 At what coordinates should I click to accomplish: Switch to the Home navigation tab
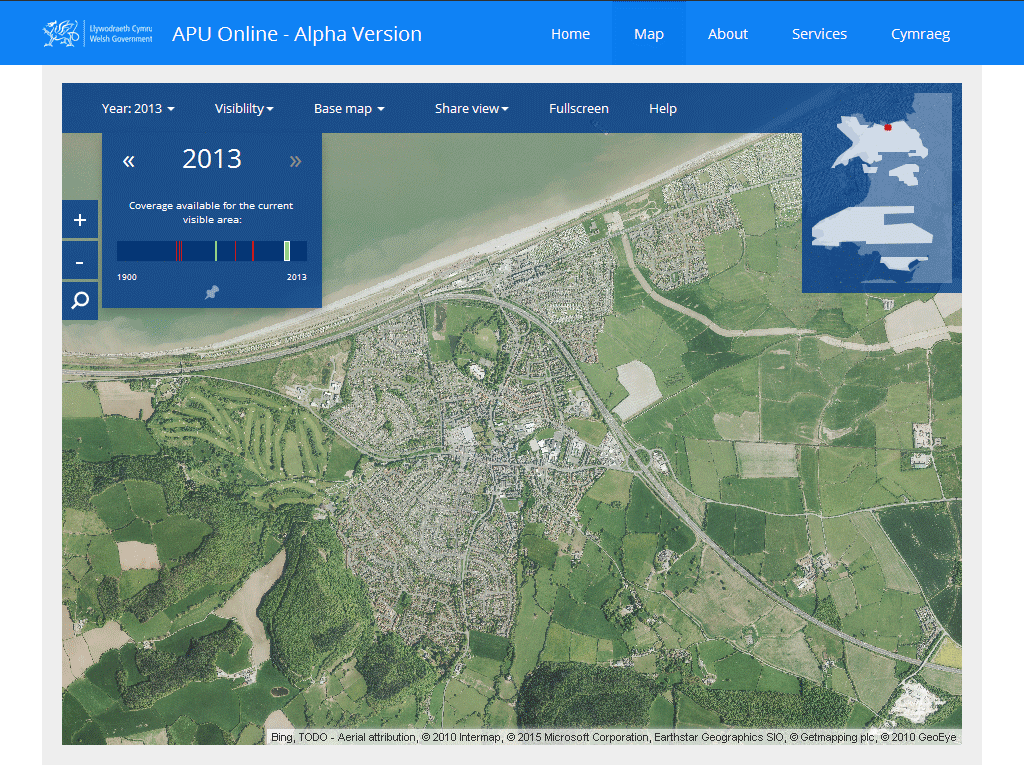(x=570, y=33)
